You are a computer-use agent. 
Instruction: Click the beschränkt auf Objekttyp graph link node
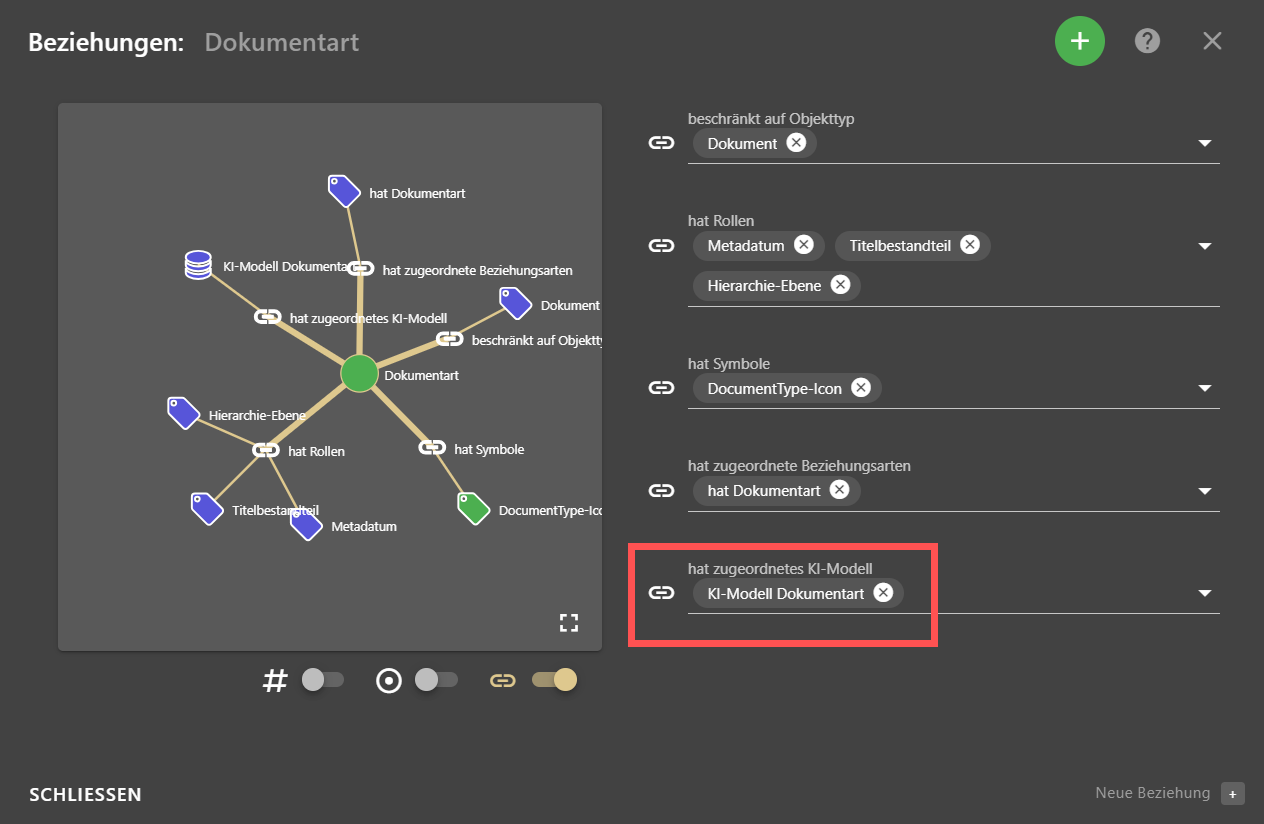point(450,339)
